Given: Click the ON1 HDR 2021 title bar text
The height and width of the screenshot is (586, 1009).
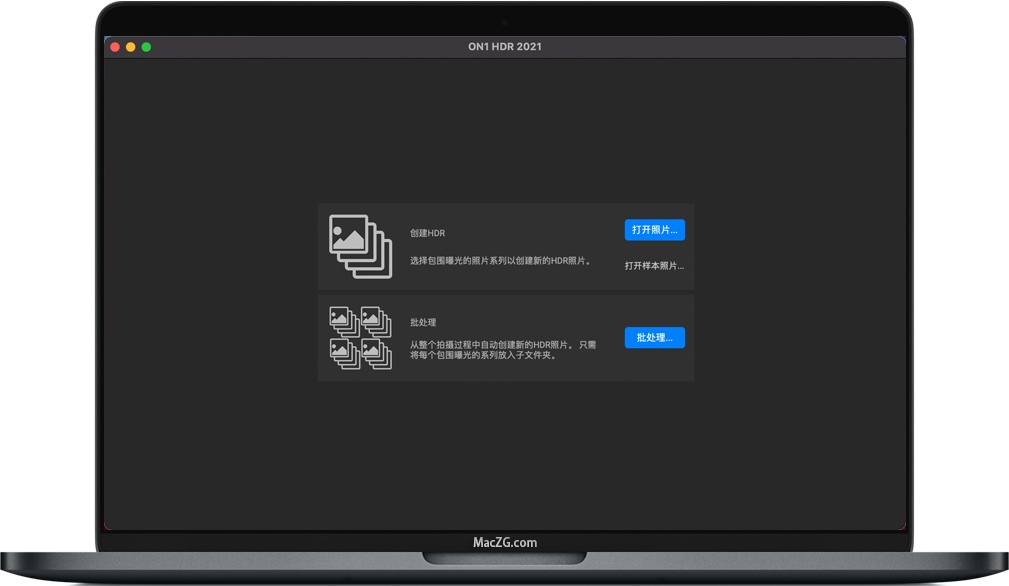Looking at the screenshot, I should pyautogui.click(x=505, y=46).
